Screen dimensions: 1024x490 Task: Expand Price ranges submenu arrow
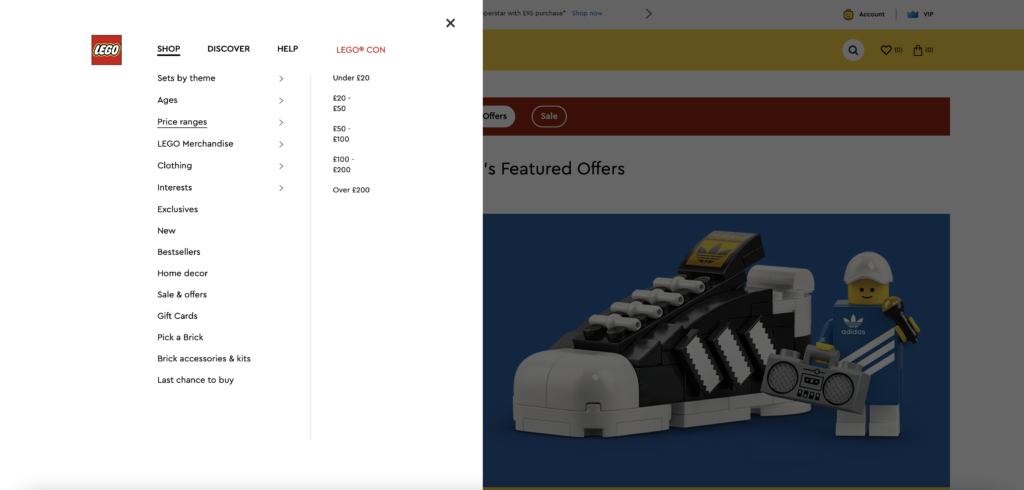pyautogui.click(x=281, y=122)
